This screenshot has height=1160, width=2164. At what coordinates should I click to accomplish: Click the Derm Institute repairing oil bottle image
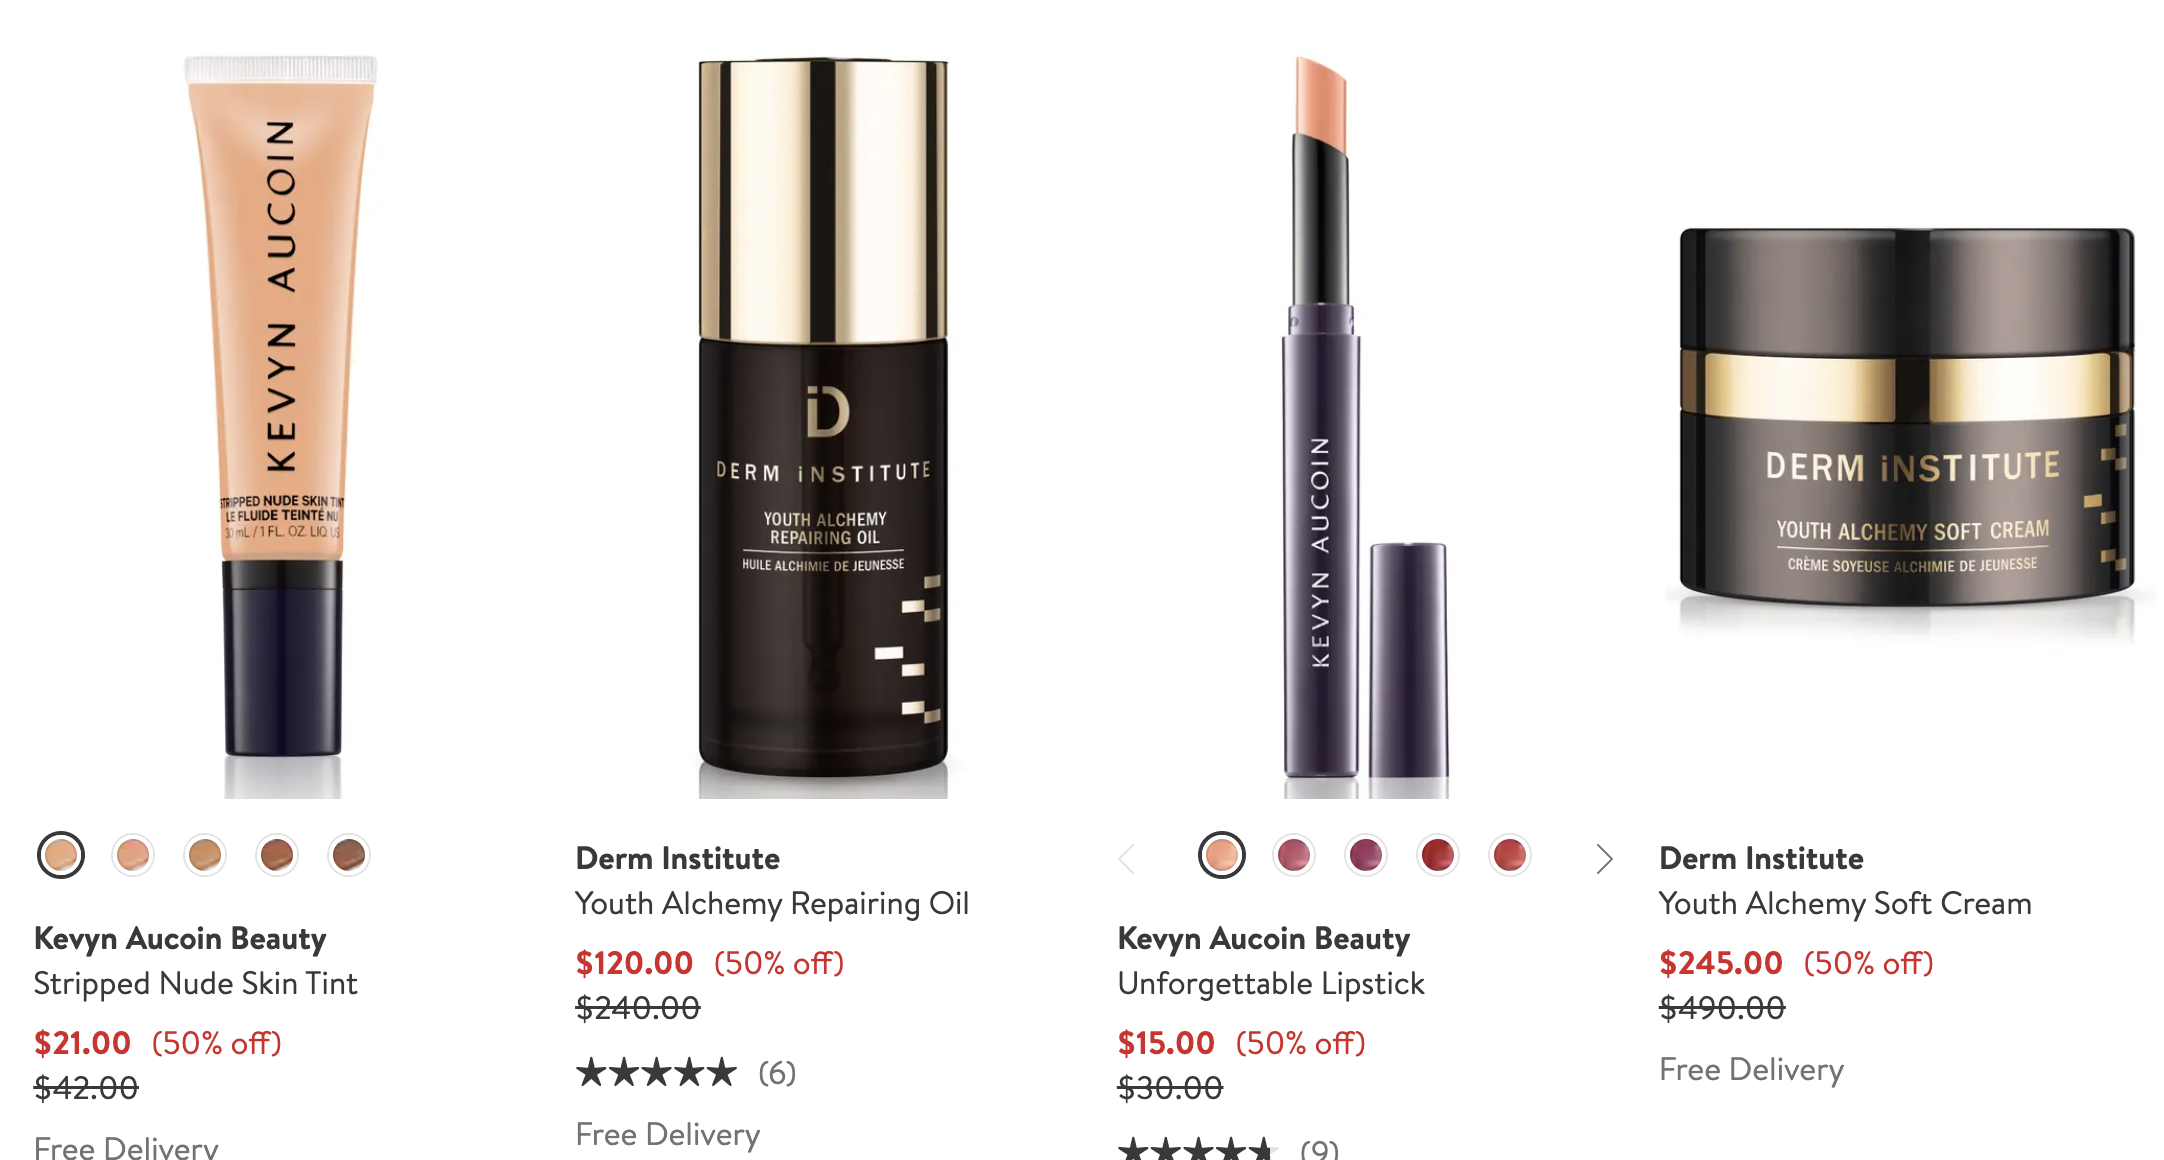click(x=823, y=425)
